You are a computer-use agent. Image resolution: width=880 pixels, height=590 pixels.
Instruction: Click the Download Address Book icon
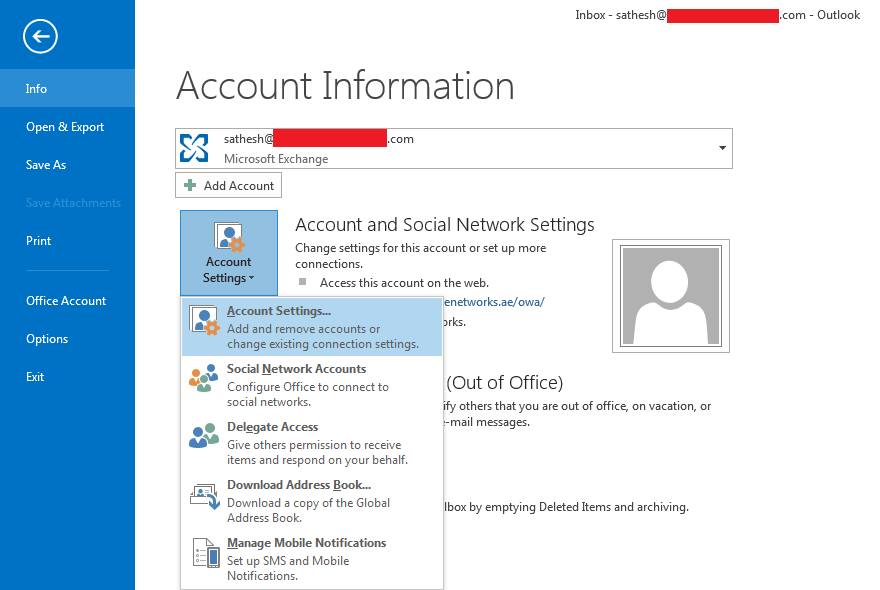(x=204, y=496)
